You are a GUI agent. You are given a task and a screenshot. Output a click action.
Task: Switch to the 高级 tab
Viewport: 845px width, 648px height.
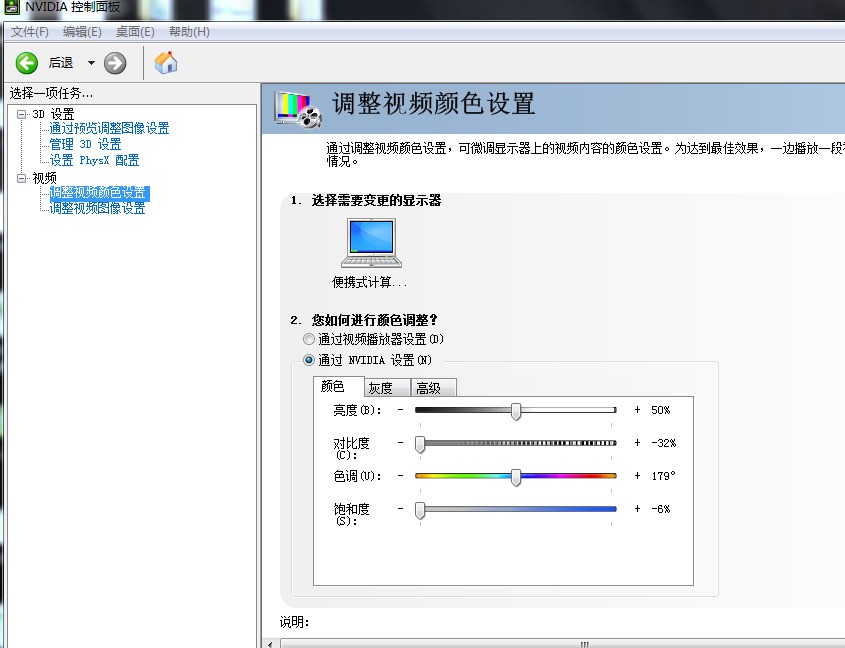tap(433, 388)
